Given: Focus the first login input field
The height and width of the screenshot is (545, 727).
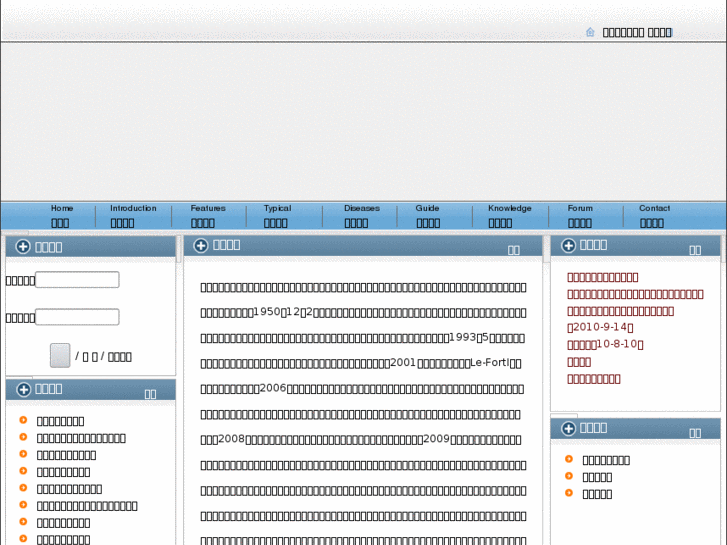Looking at the screenshot, I should coord(77,280).
